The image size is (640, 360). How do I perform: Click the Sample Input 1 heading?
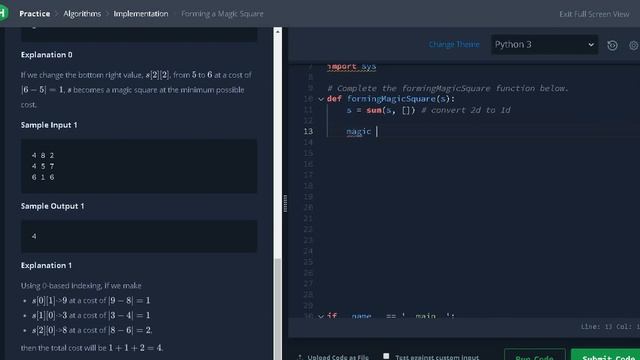point(49,125)
